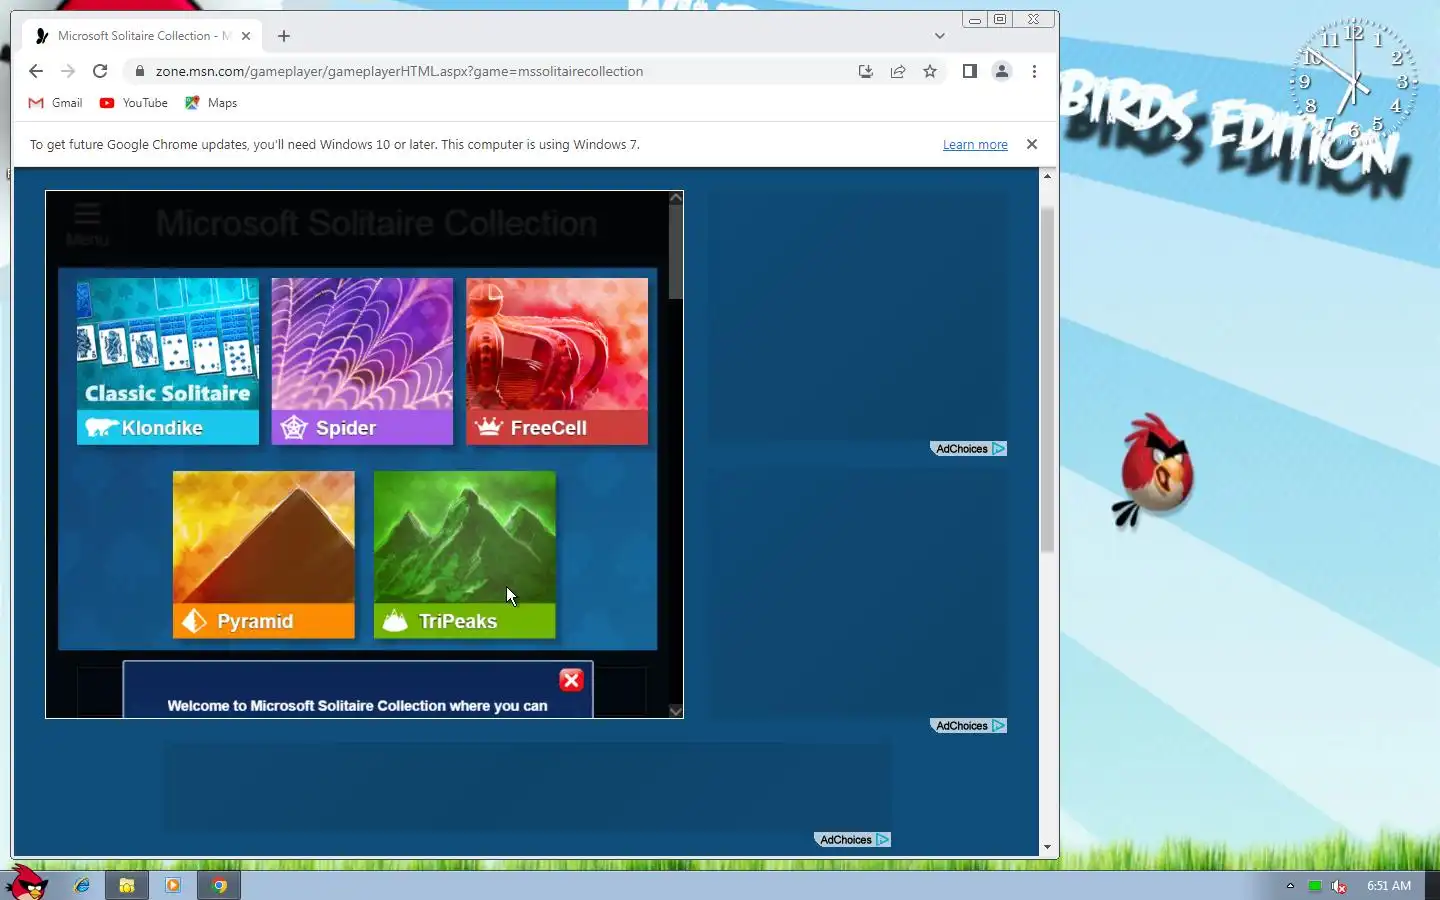
Task: Launch the Spider solitaire game tile
Action: click(362, 361)
